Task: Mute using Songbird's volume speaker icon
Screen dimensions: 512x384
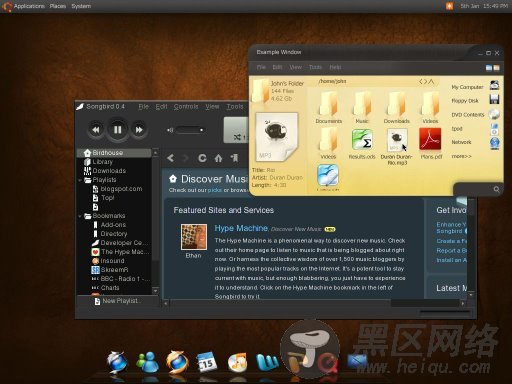Action: click(170, 130)
